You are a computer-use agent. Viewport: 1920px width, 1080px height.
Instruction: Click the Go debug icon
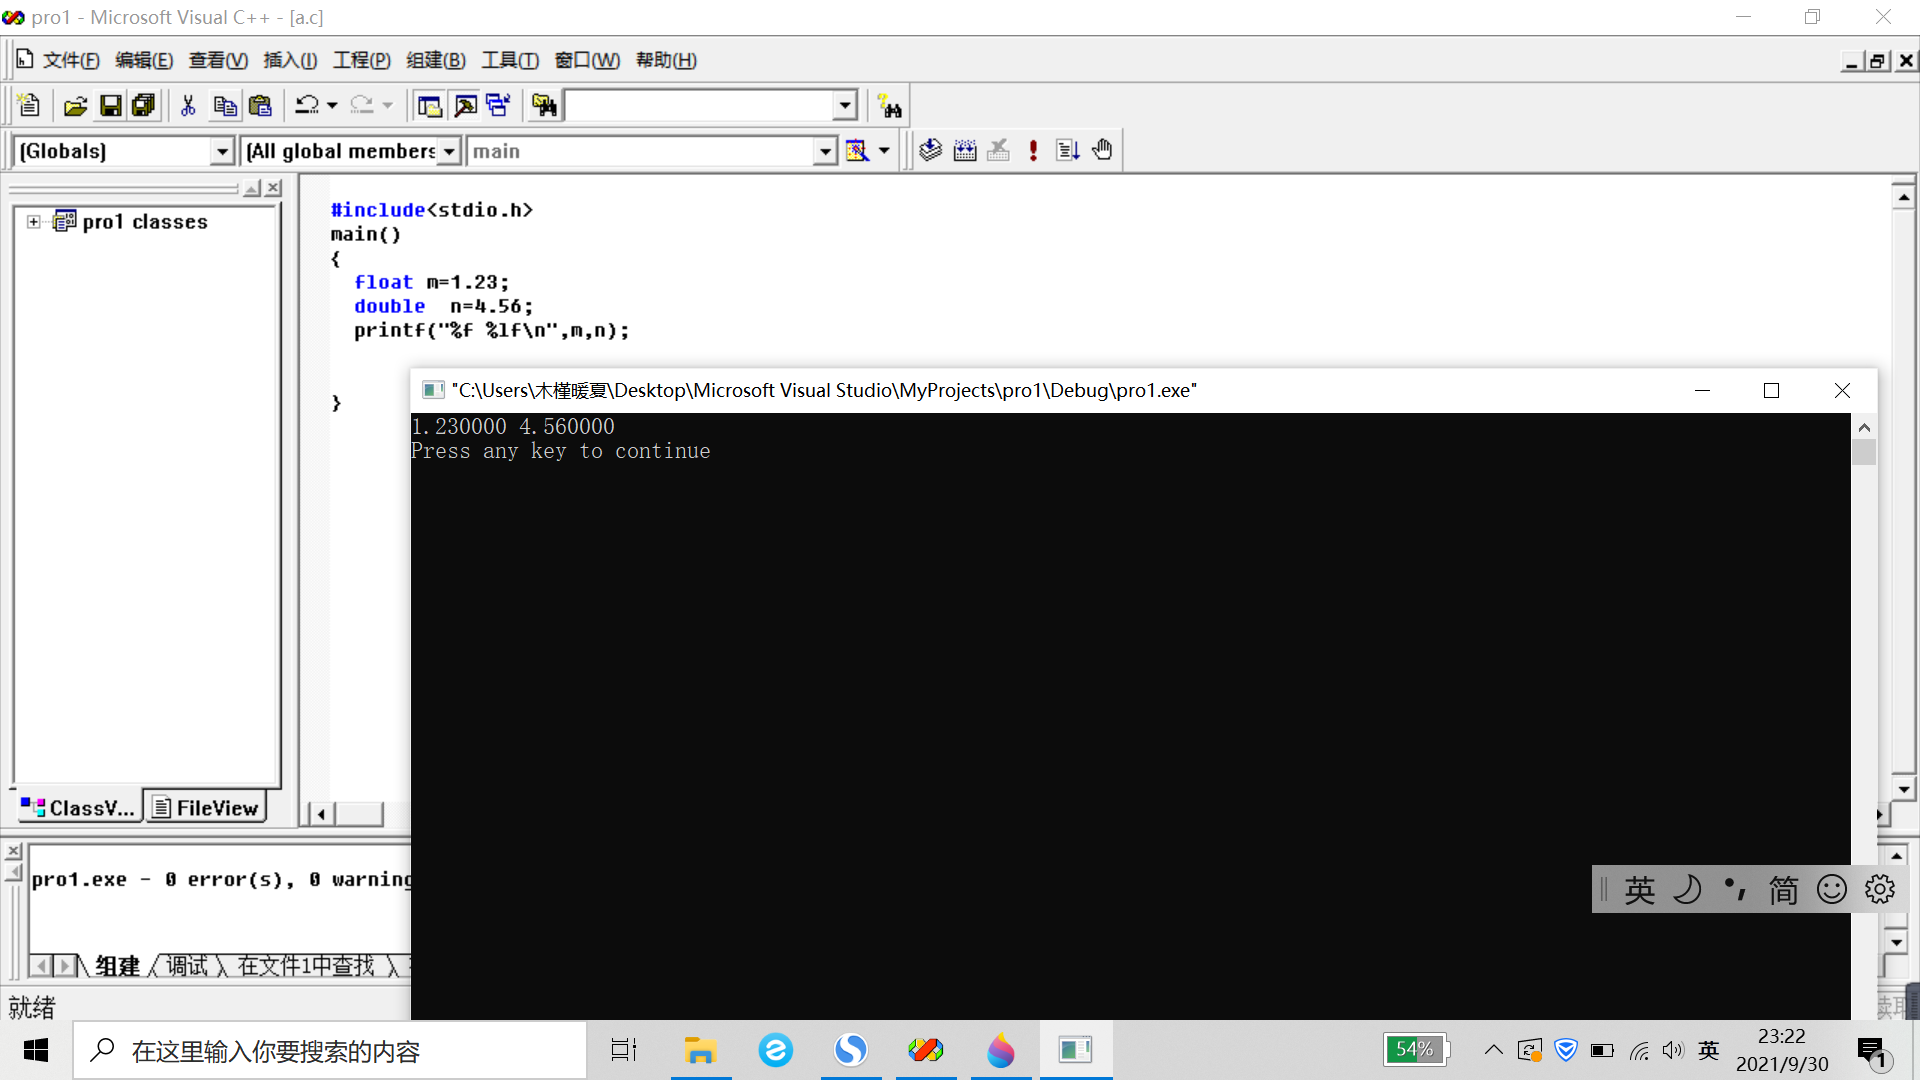coord(1067,151)
